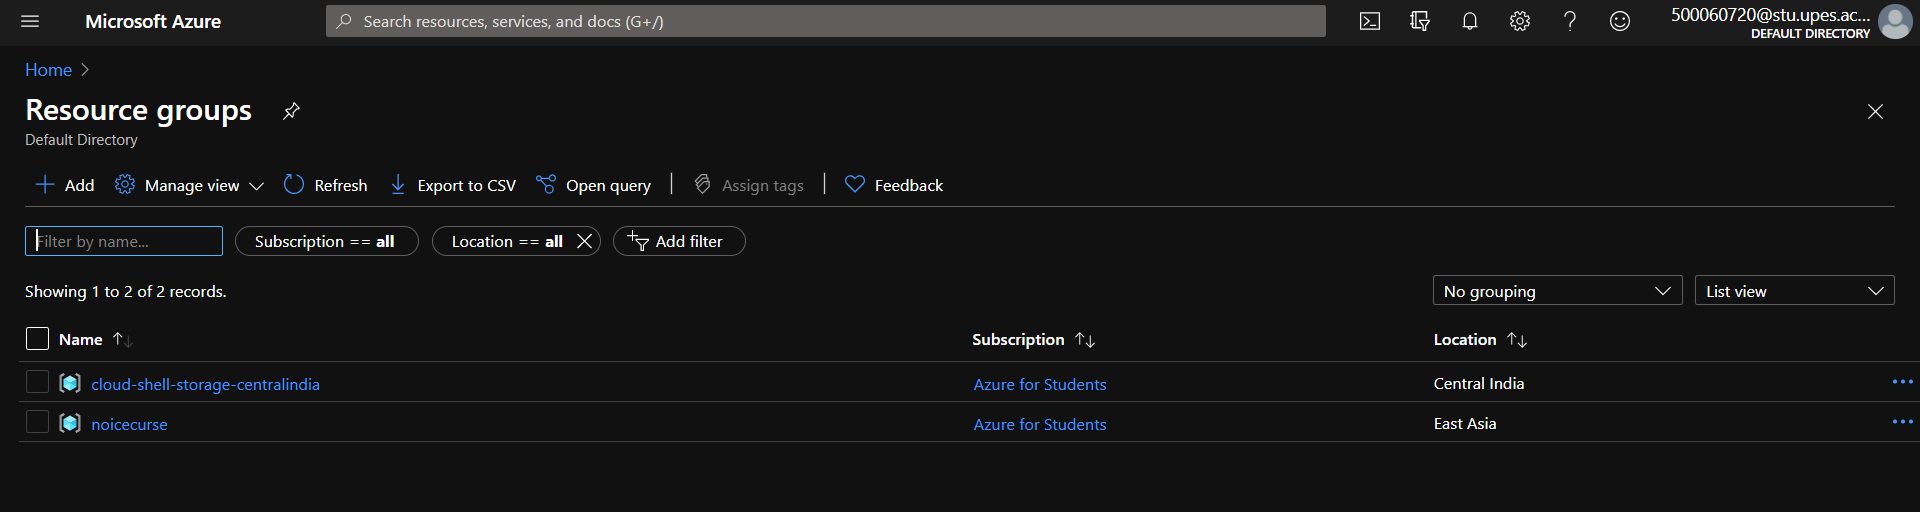Close the Resource groups blade
Image resolution: width=1920 pixels, height=512 pixels.
pos(1875,112)
